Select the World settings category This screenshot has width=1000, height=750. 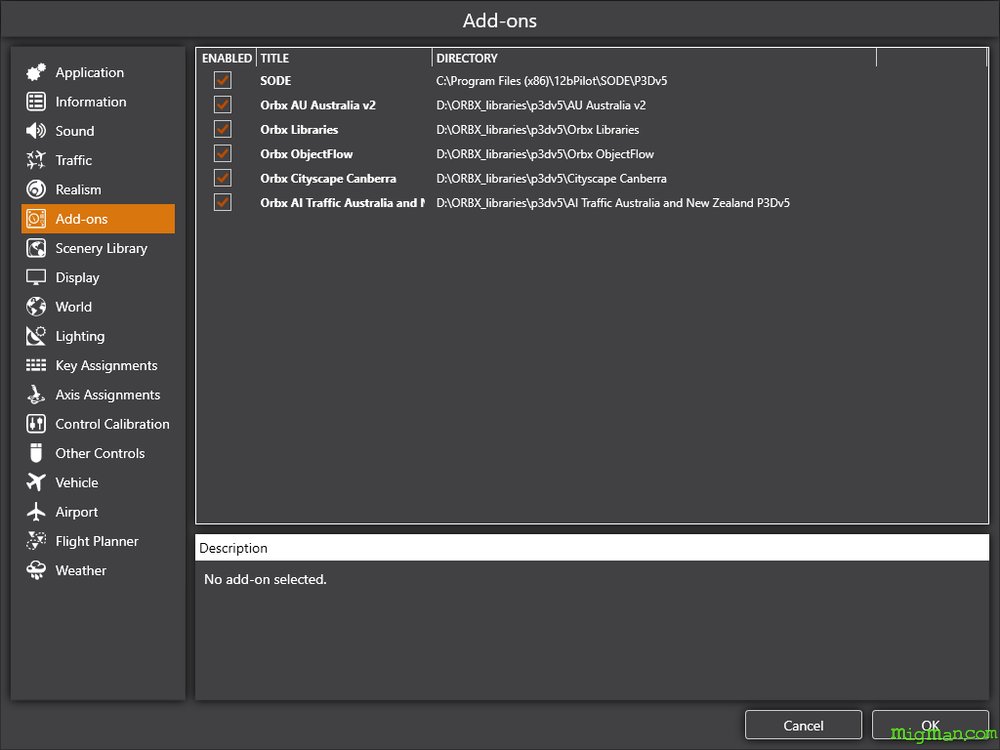(x=98, y=307)
